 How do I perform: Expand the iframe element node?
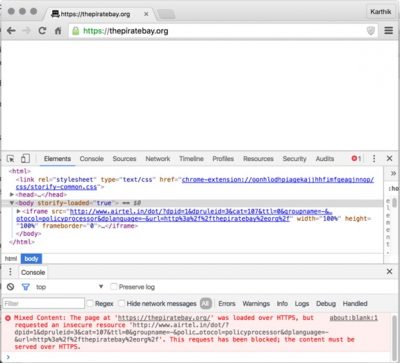coord(19,211)
